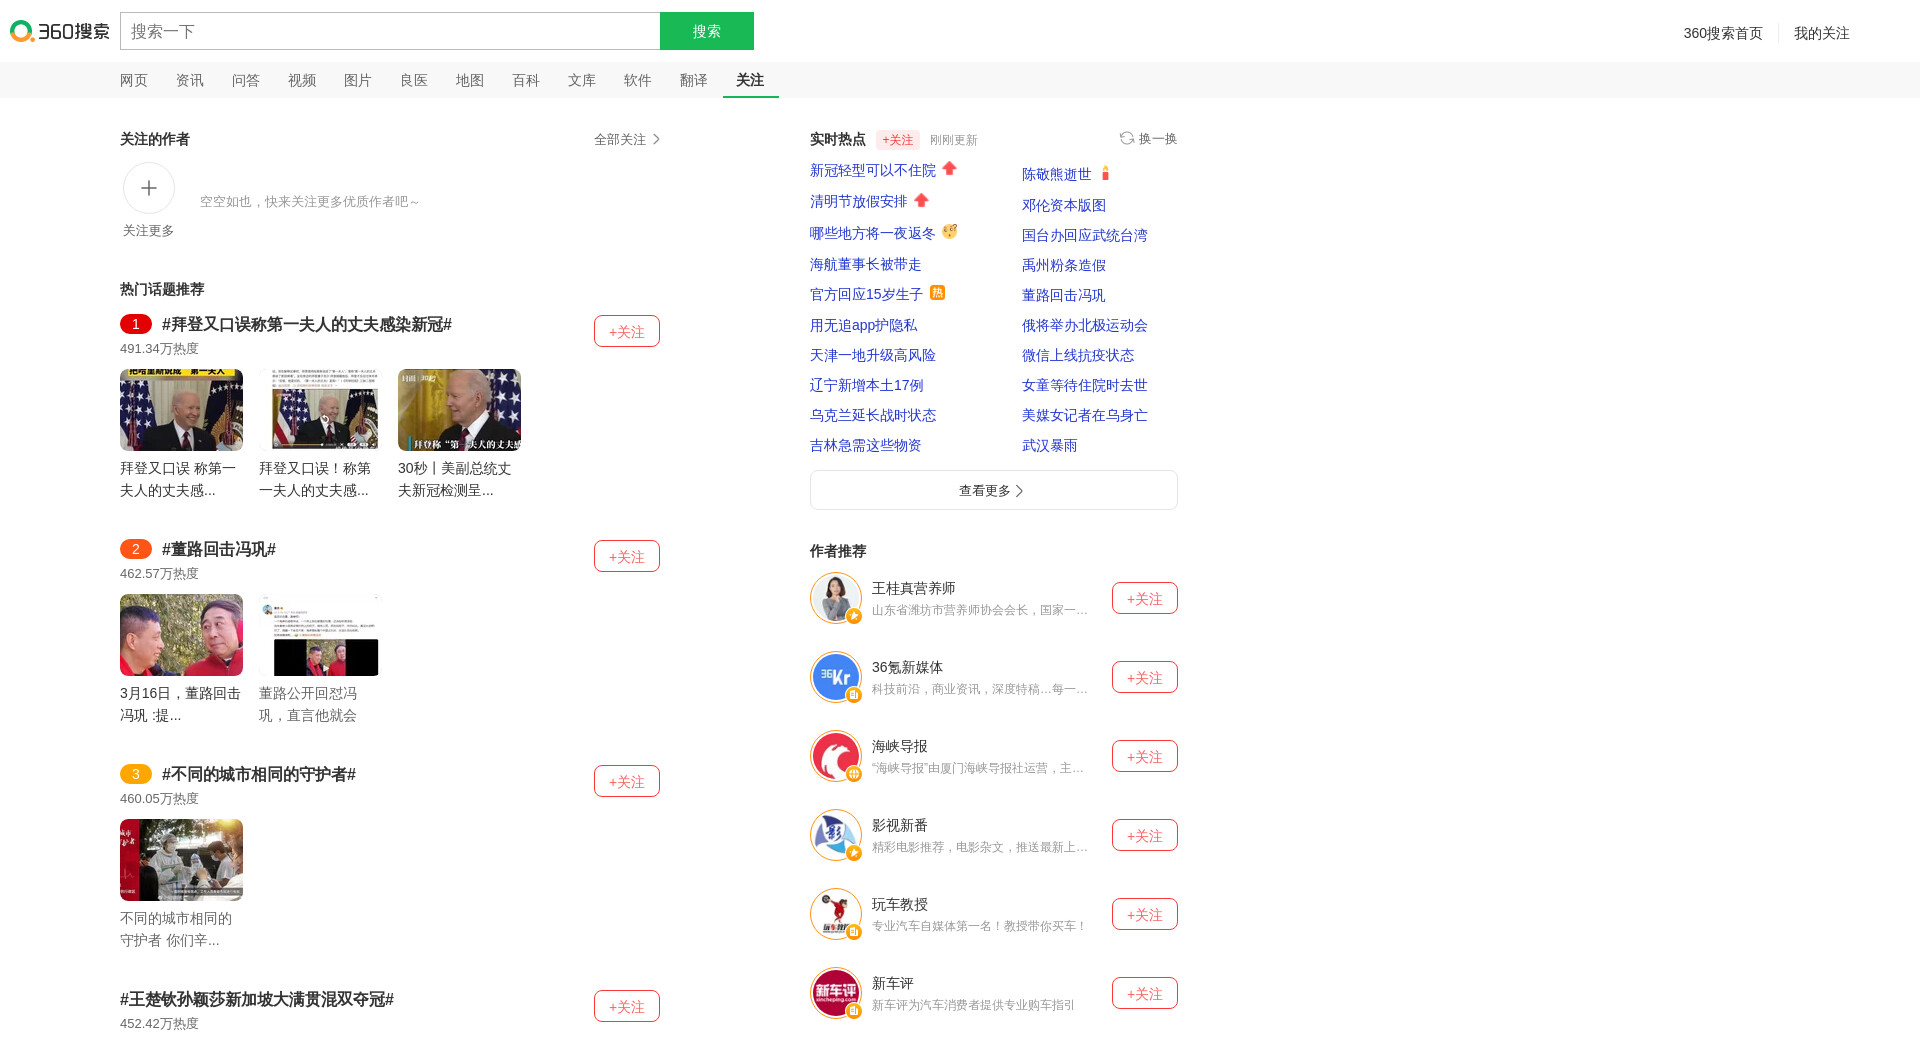Switch to the 资讯 tab
This screenshot has width=1920, height=1040.
coord(189,80)
